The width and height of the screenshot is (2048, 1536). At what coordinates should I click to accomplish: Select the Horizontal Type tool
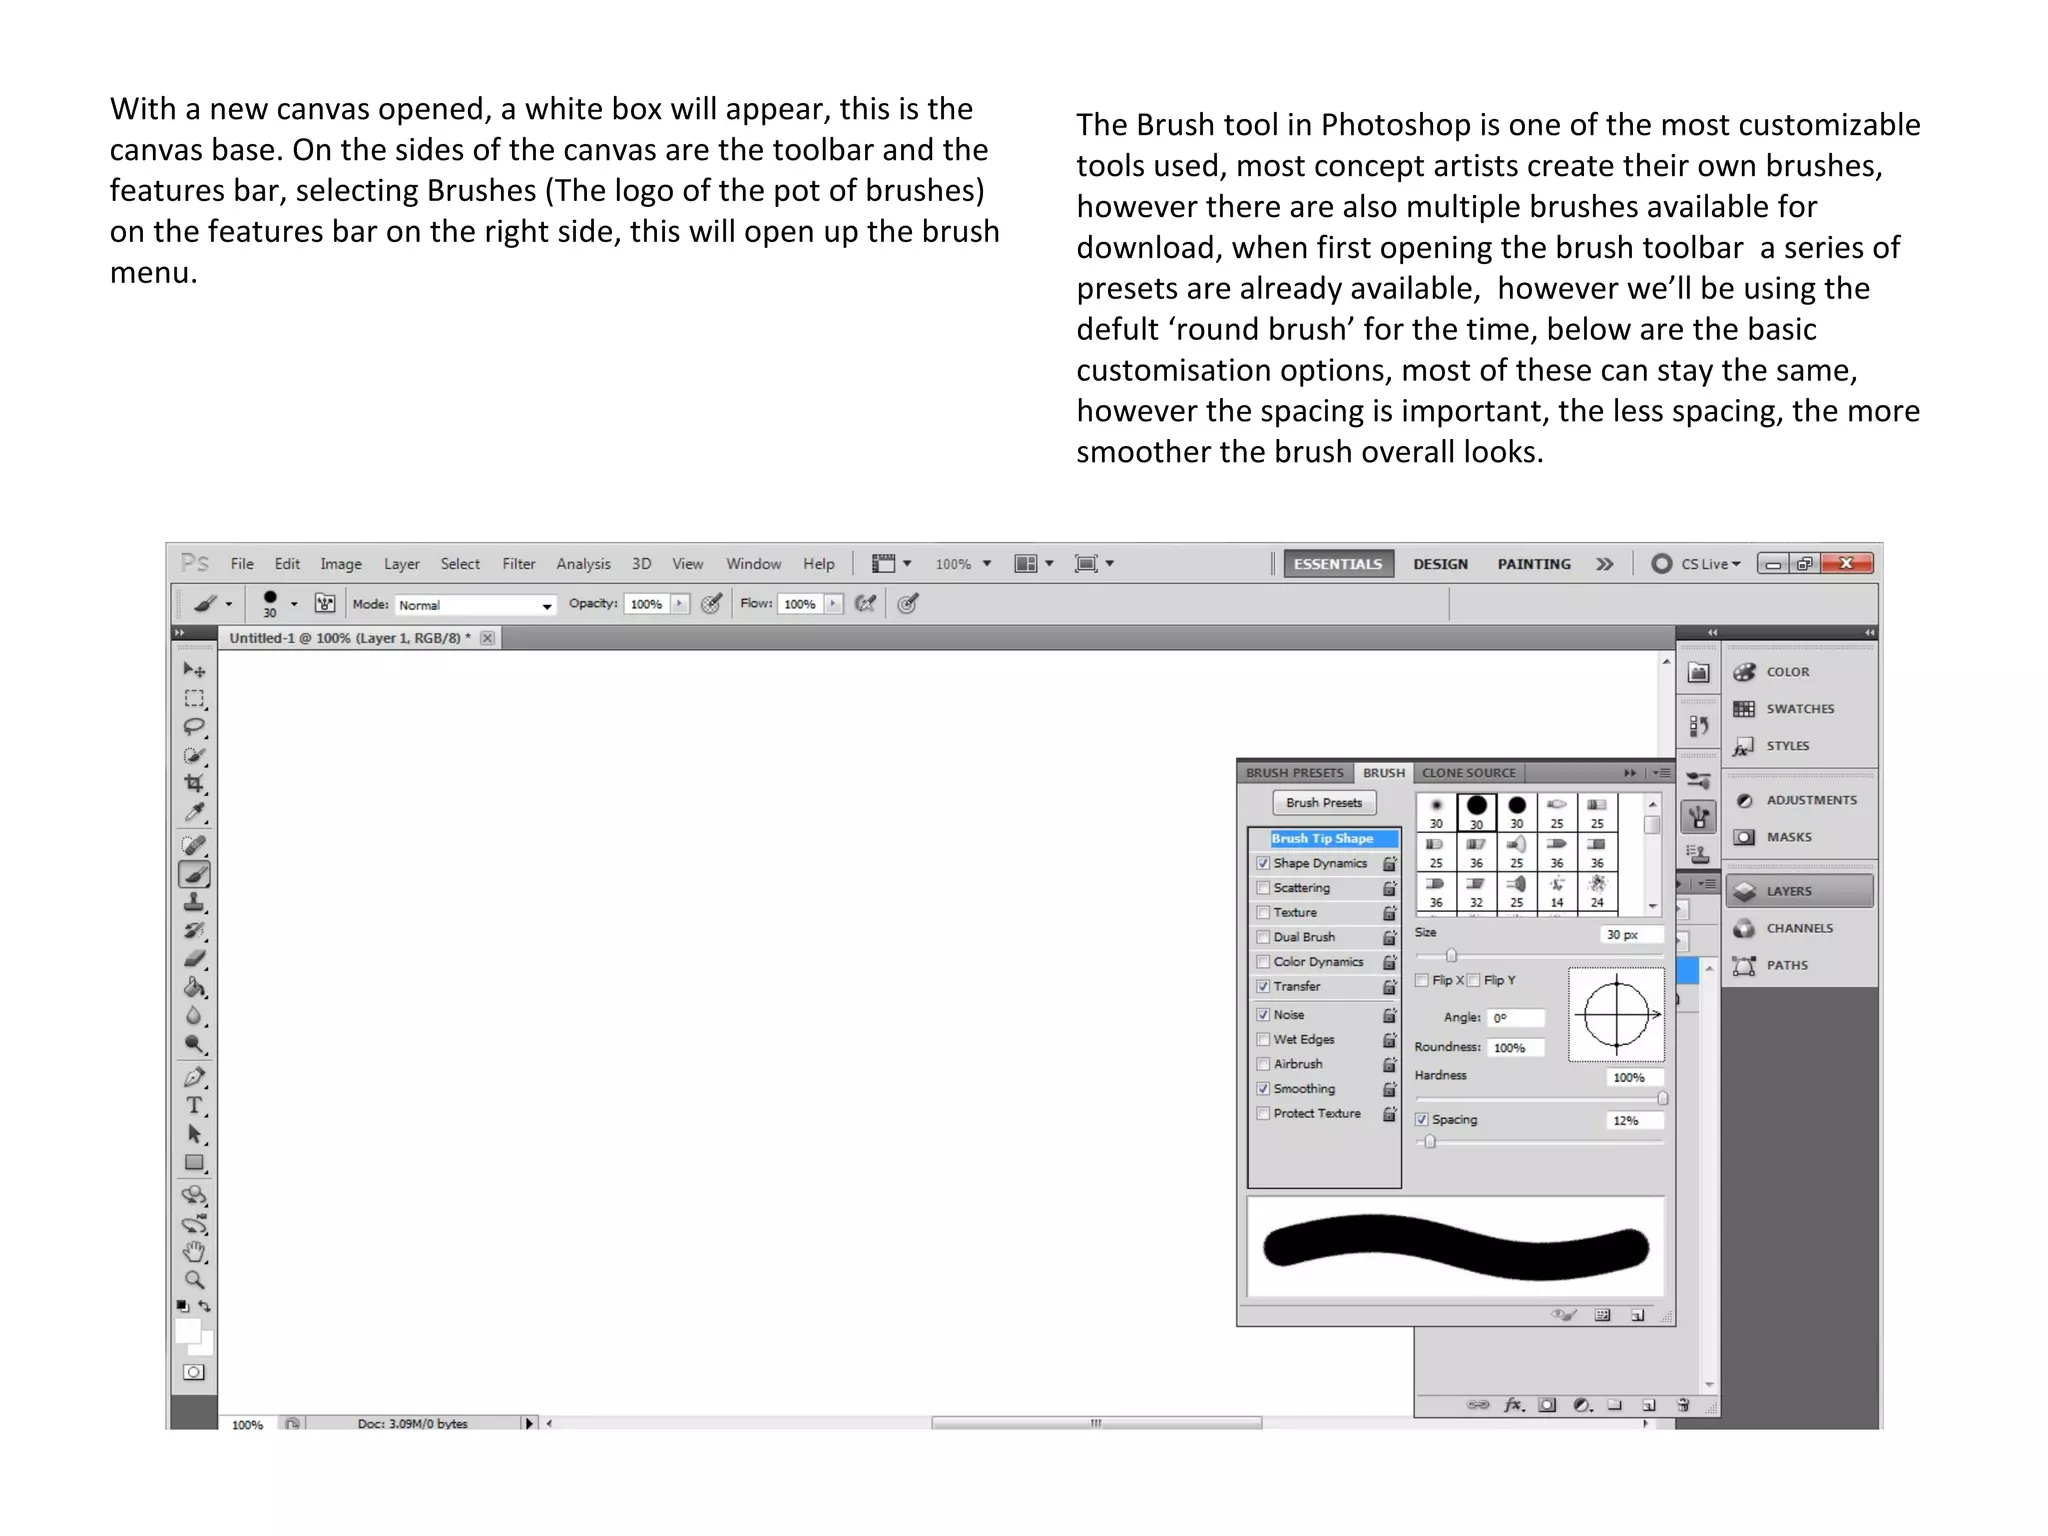194,1106
